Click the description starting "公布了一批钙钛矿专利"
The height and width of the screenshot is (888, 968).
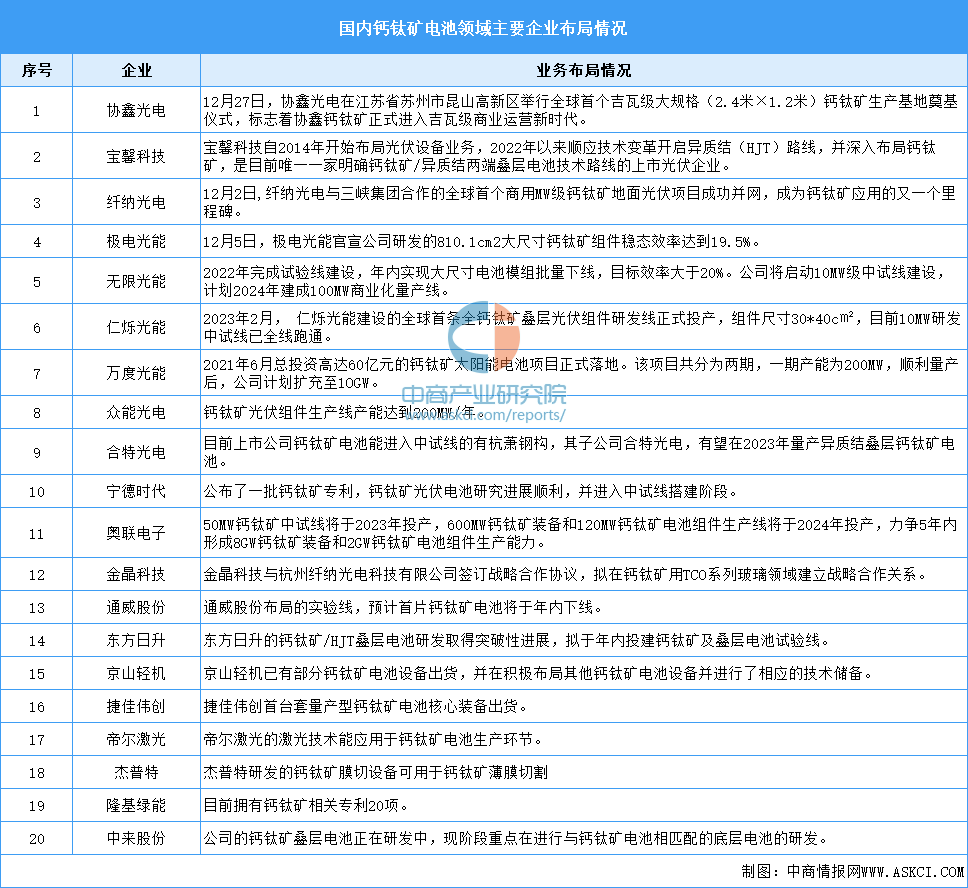[x=470, y=492]
